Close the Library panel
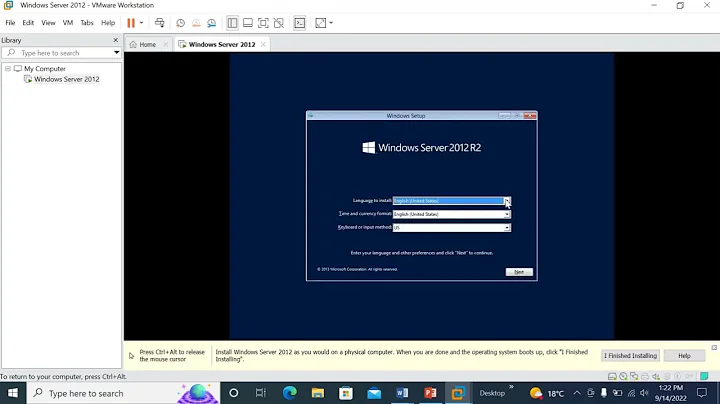720x404 pixels. point(116,40)
